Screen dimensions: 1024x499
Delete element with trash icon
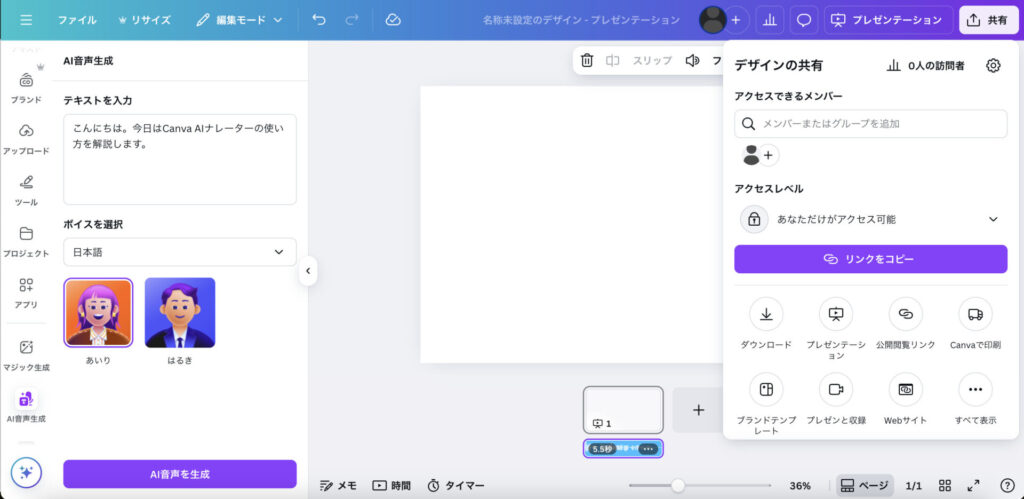click(x=587, y=61)
